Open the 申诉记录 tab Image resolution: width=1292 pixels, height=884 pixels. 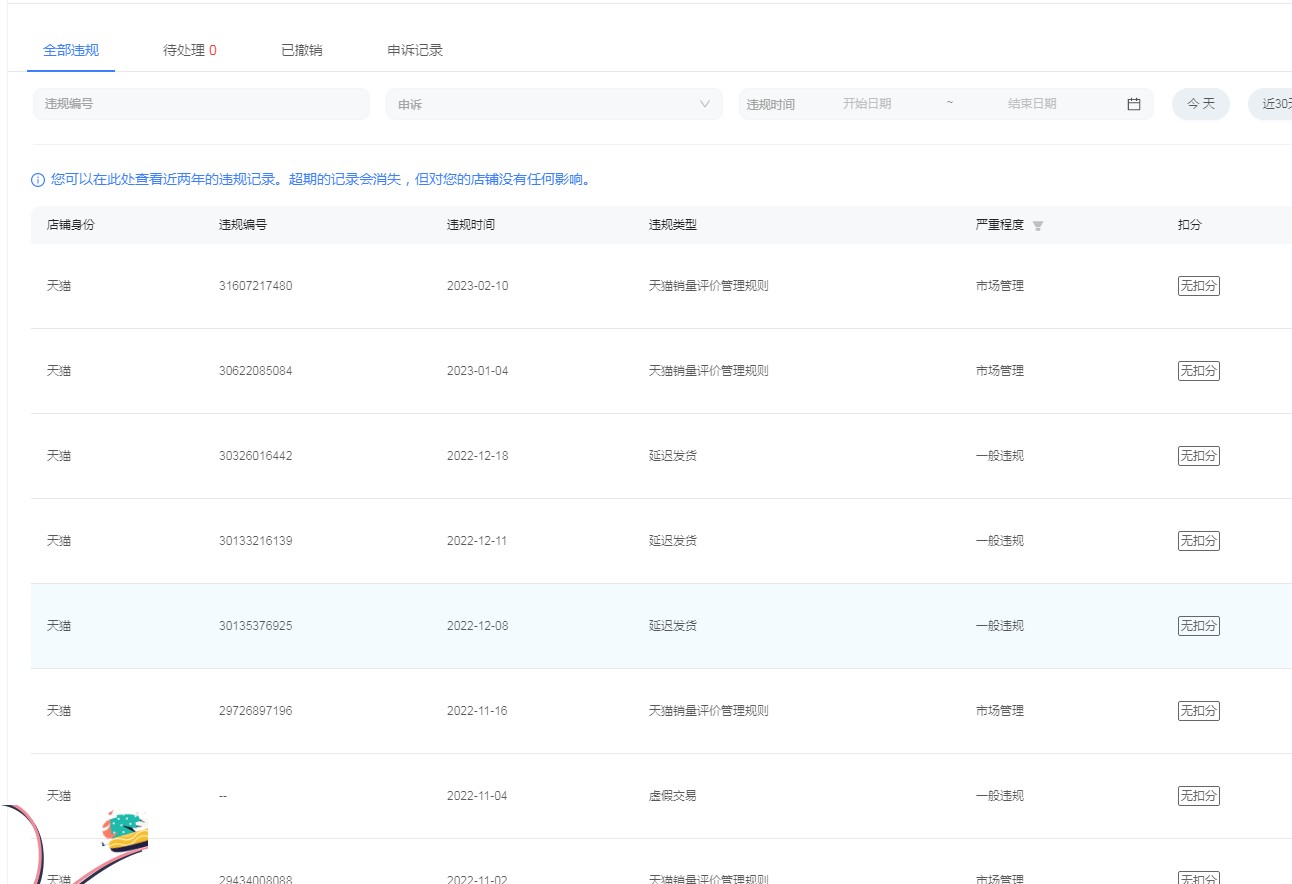[x=415, y=50]
